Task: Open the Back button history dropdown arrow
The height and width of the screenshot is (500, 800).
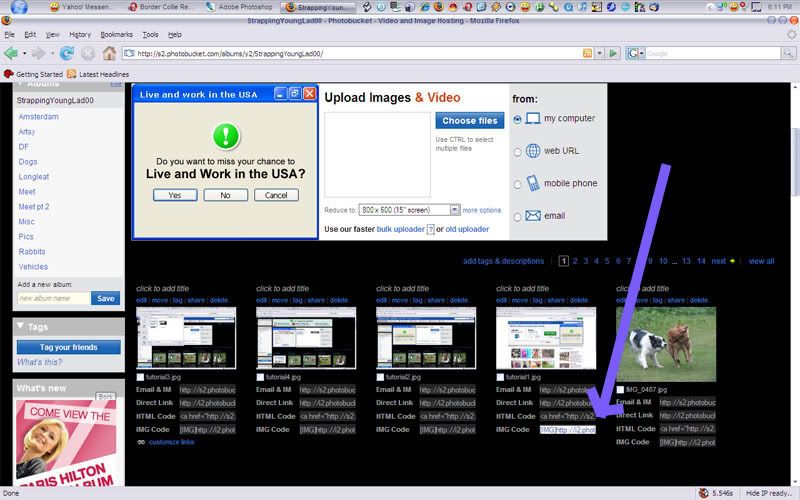Action: [24, 53]
